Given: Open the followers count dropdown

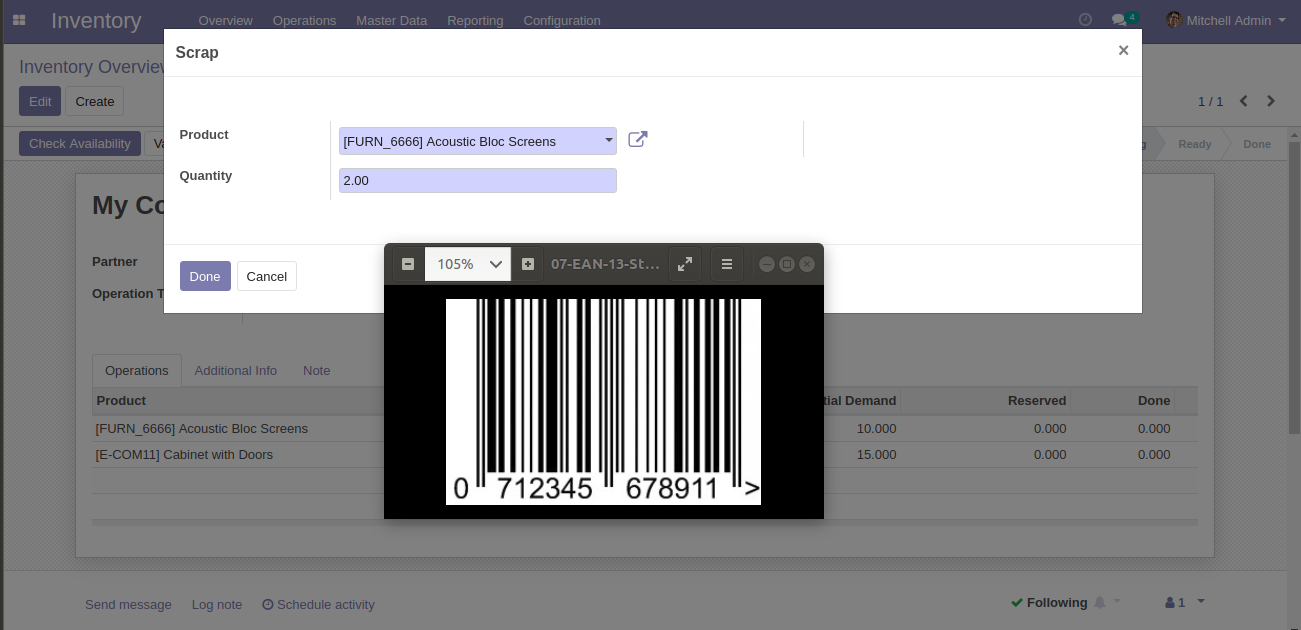Looking at the screenshot, I should [x=1185, y=602].
